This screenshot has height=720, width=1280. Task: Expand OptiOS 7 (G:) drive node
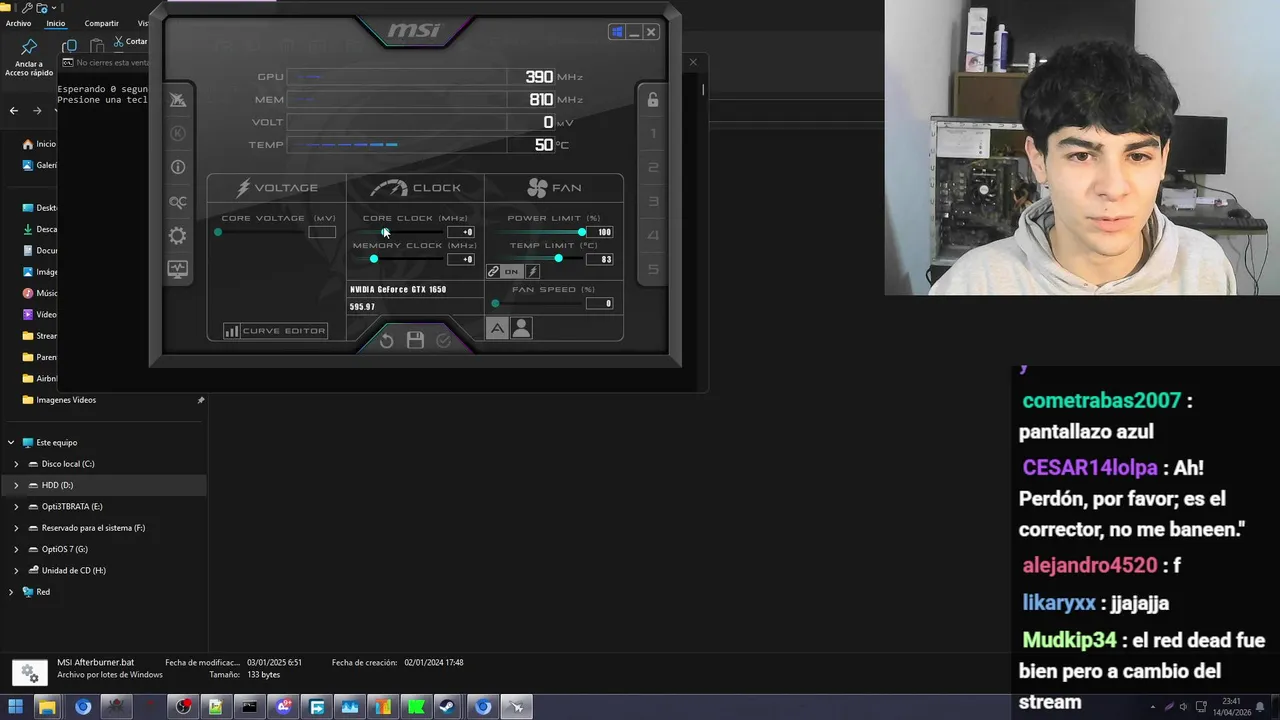pos(16,549)
